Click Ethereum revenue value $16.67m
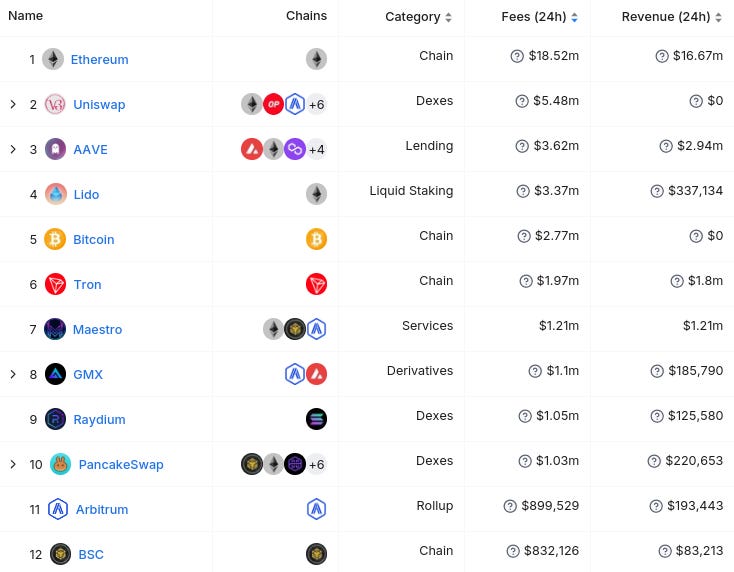Image resolution: width=734 pixels, height=572 pixels. (x=698, y=56)
